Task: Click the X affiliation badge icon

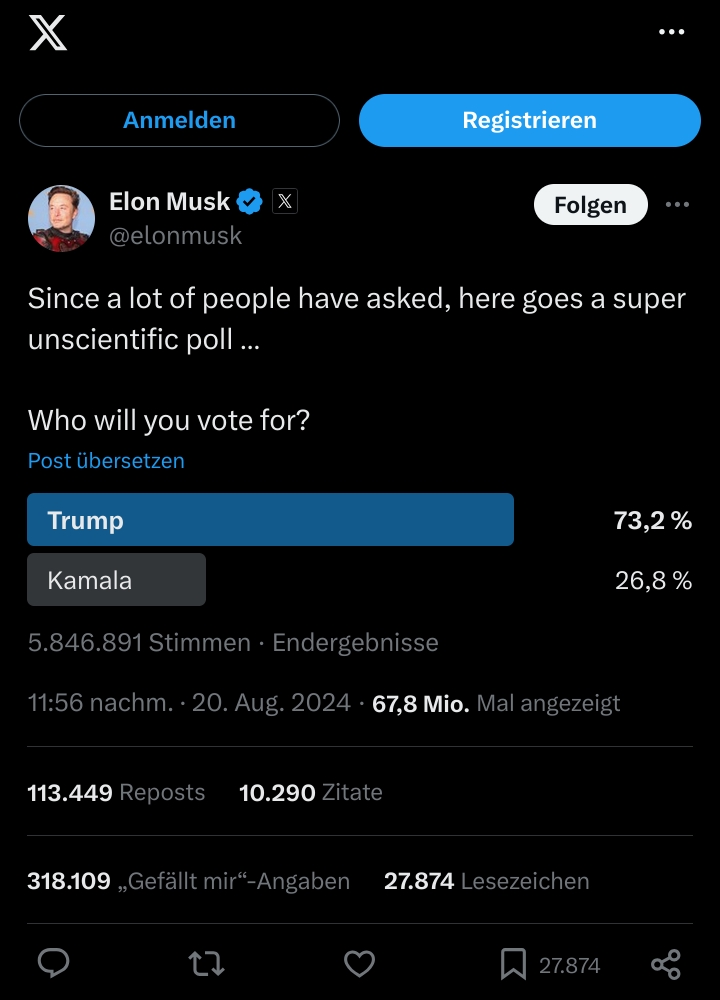Action: pos(285,202)
